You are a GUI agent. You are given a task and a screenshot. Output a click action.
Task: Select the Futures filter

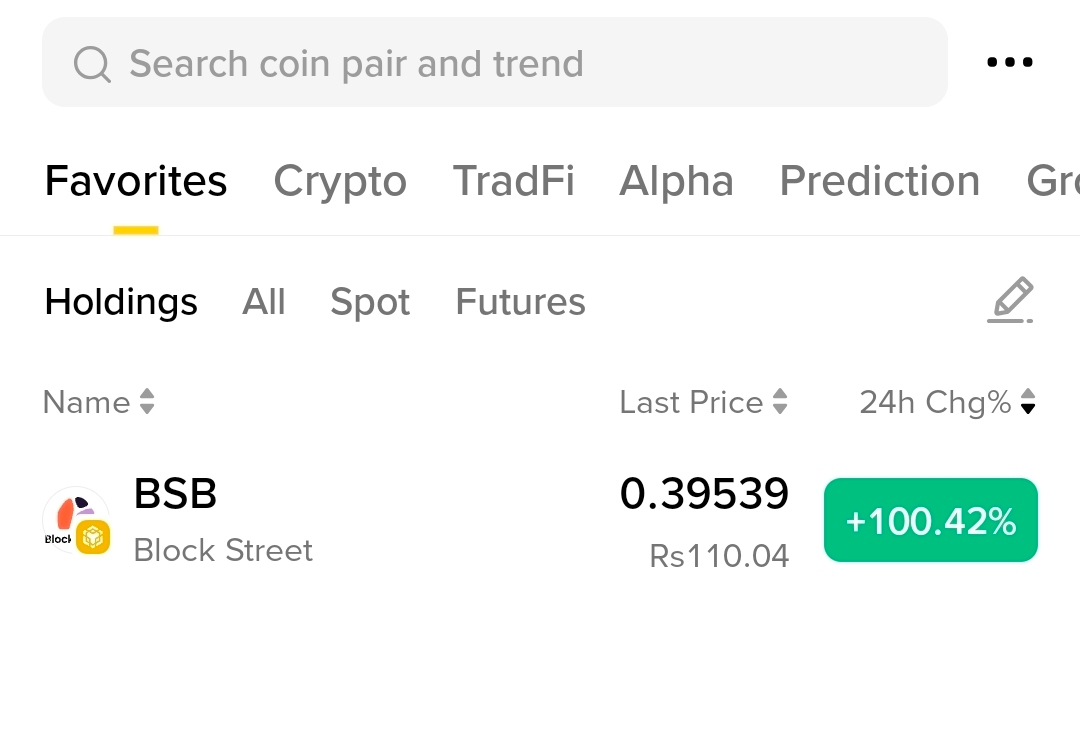pyautogui.click(x=520, y=302)
